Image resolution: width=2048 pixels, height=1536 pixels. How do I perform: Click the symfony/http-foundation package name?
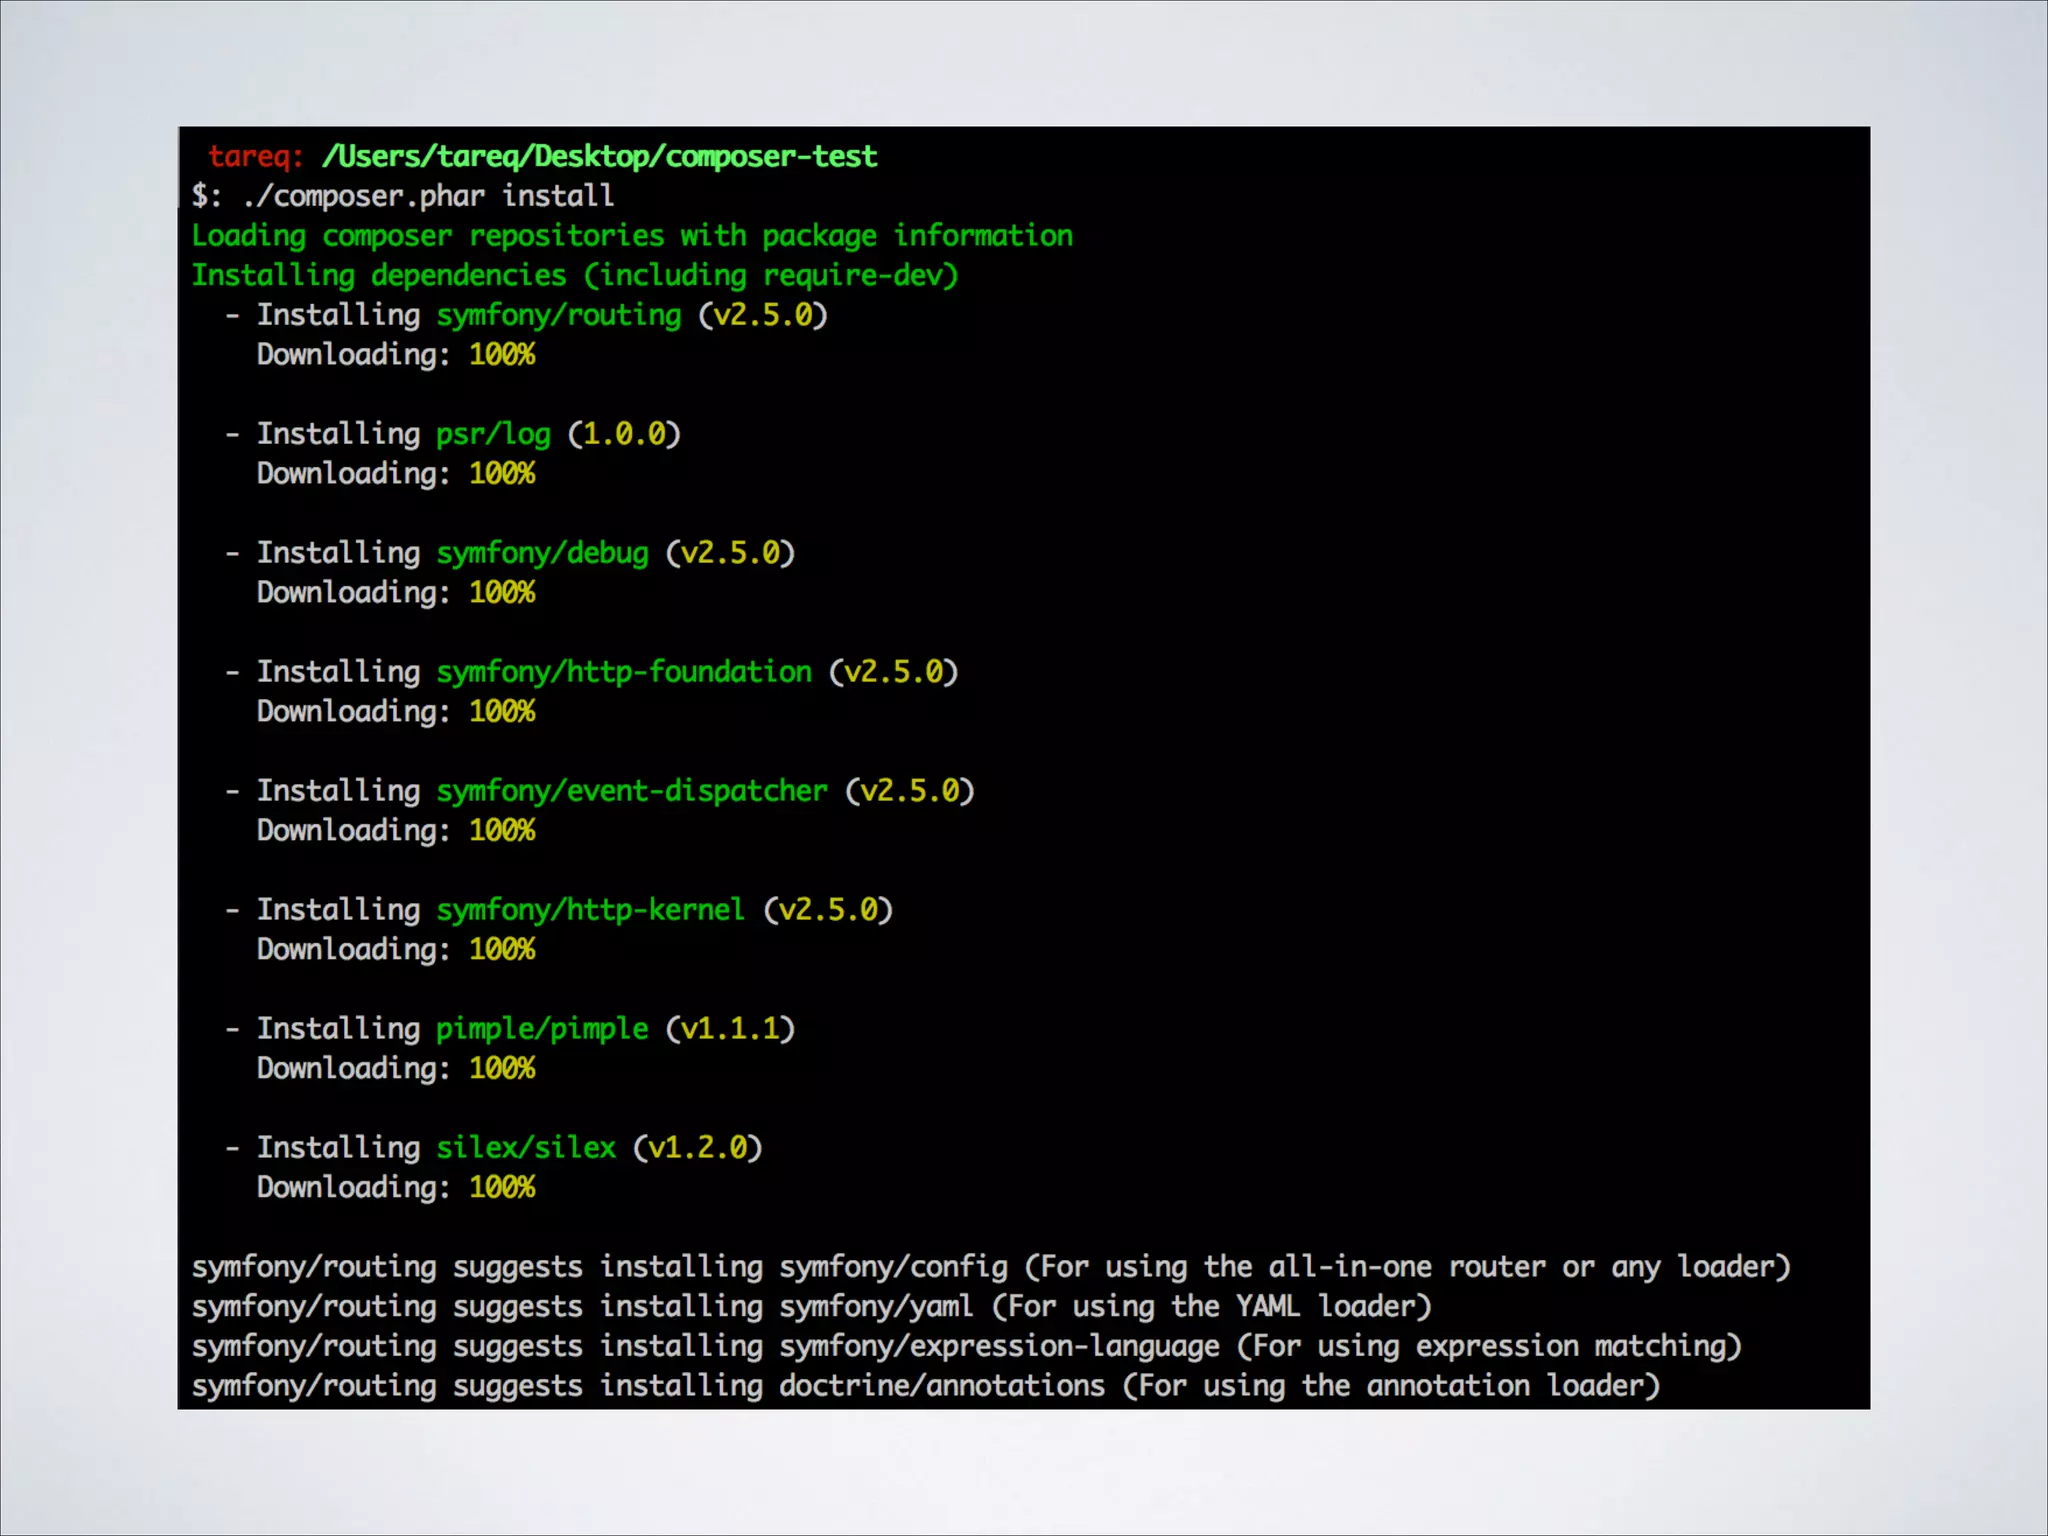coord(624,672)
